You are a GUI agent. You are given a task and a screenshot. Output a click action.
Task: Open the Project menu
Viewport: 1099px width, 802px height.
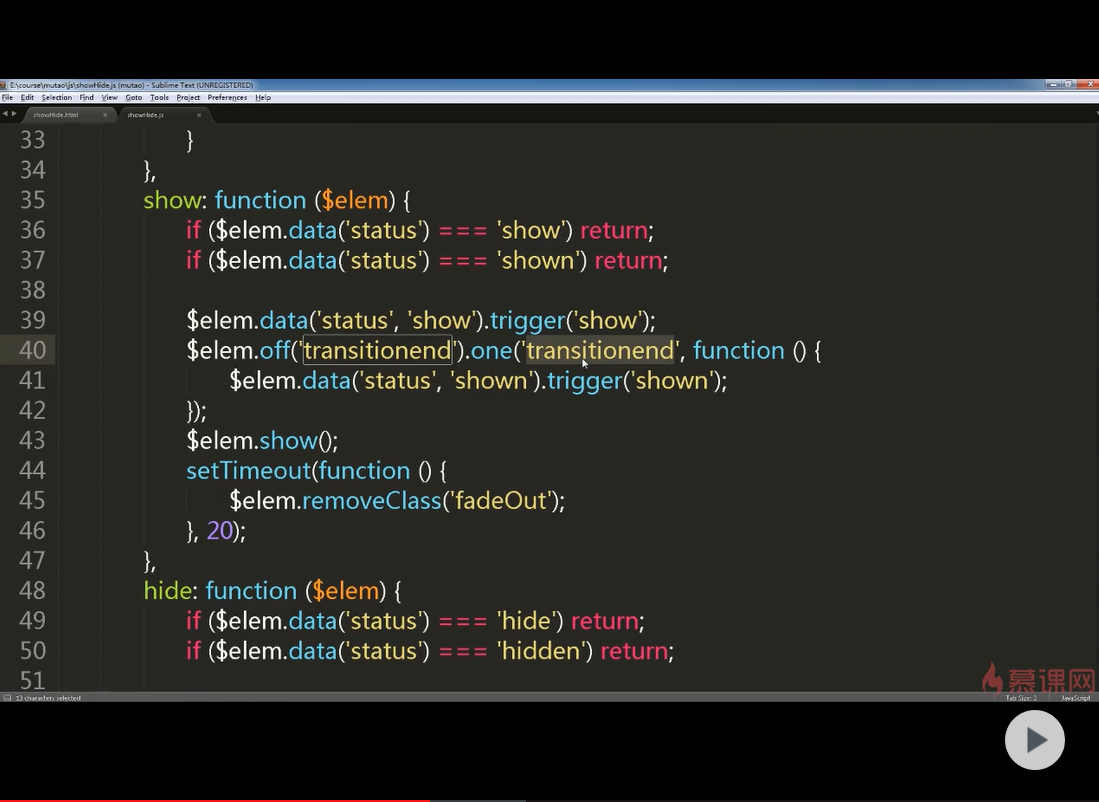188,97
